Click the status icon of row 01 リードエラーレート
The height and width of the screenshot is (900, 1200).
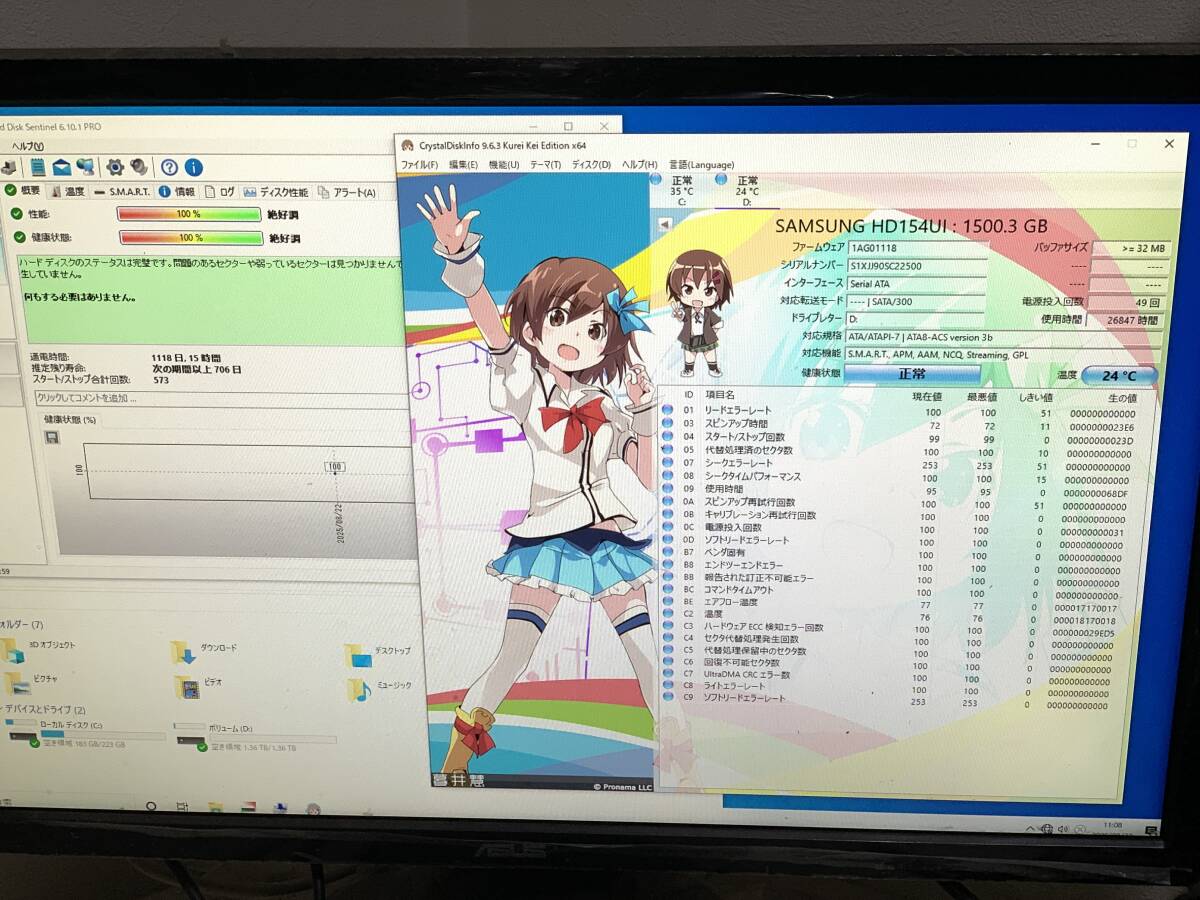(x=667, y=410)
